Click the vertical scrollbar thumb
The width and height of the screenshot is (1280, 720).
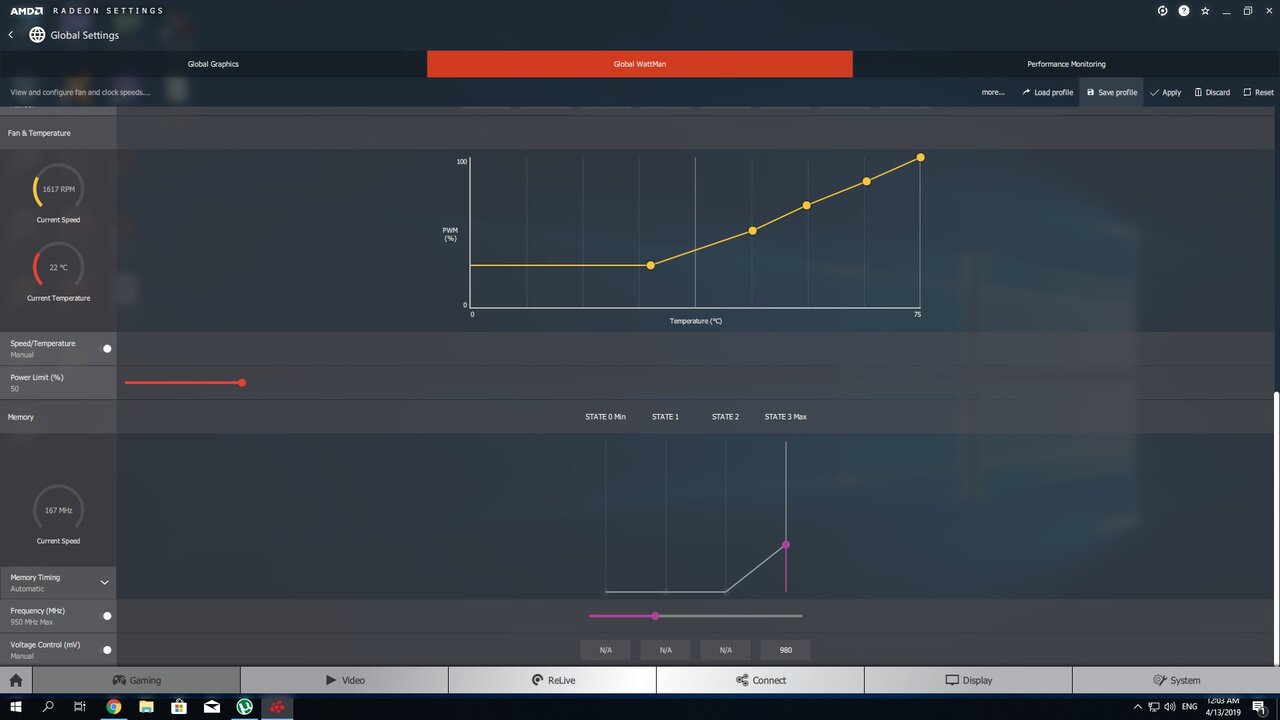tap(1275, 527)
